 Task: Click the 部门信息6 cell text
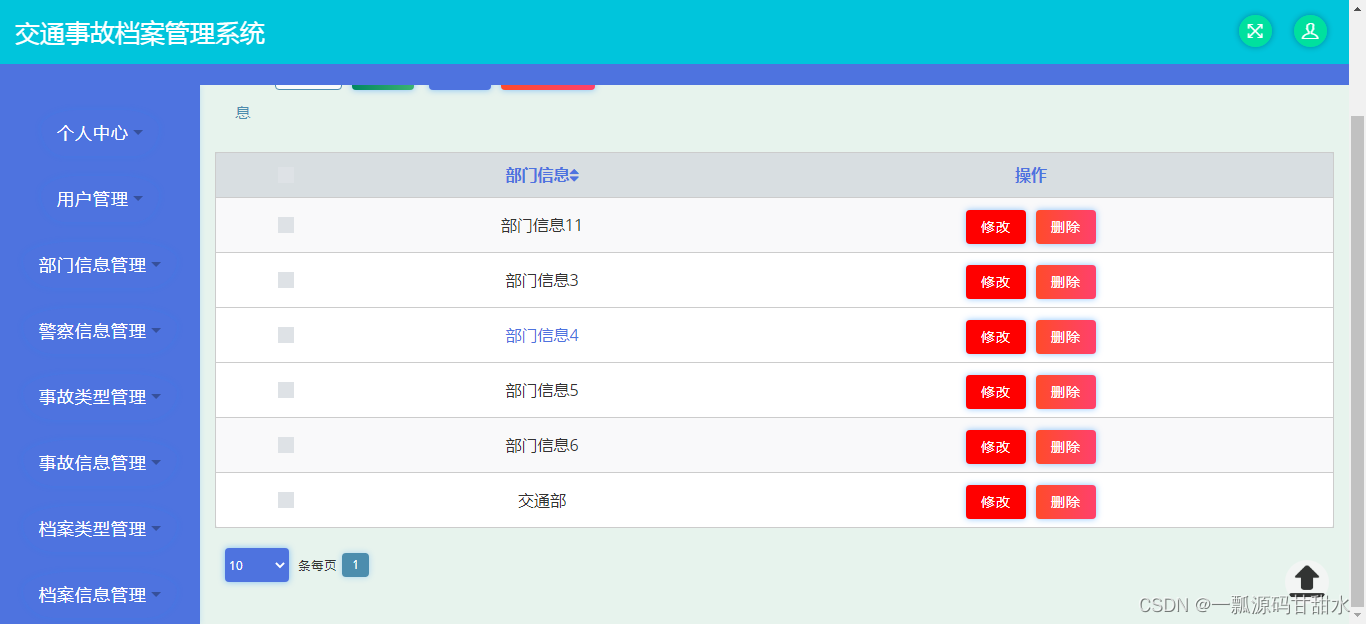(x=542, y=446)
